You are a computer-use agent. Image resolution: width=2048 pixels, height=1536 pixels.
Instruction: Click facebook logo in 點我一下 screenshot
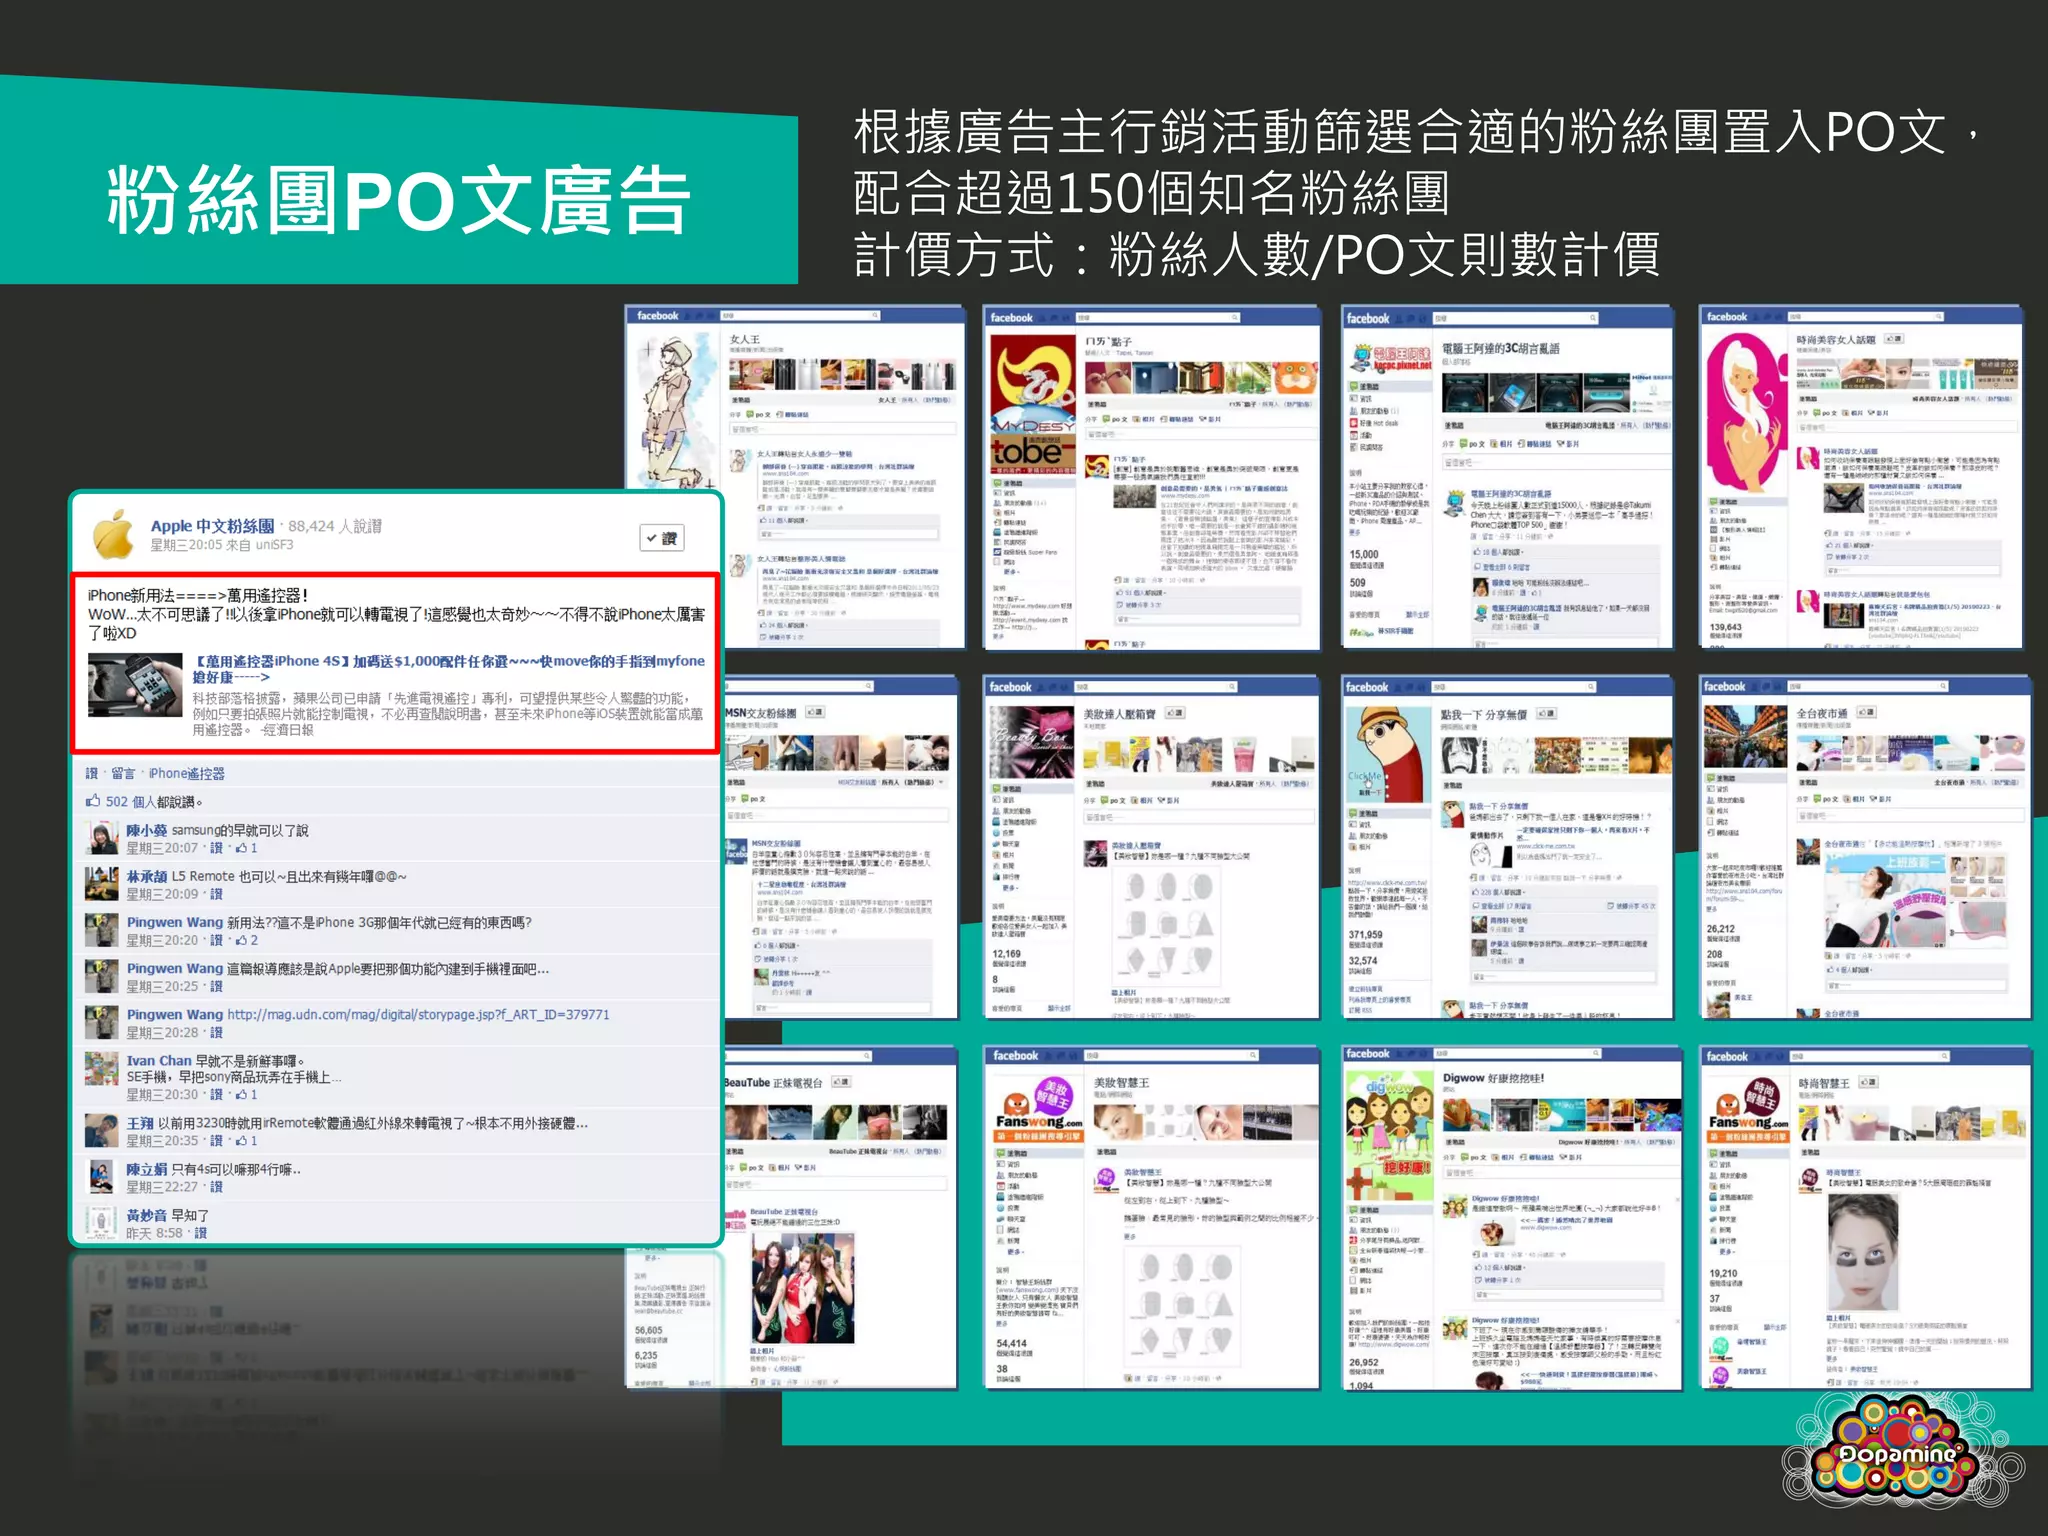(1367, 687)
